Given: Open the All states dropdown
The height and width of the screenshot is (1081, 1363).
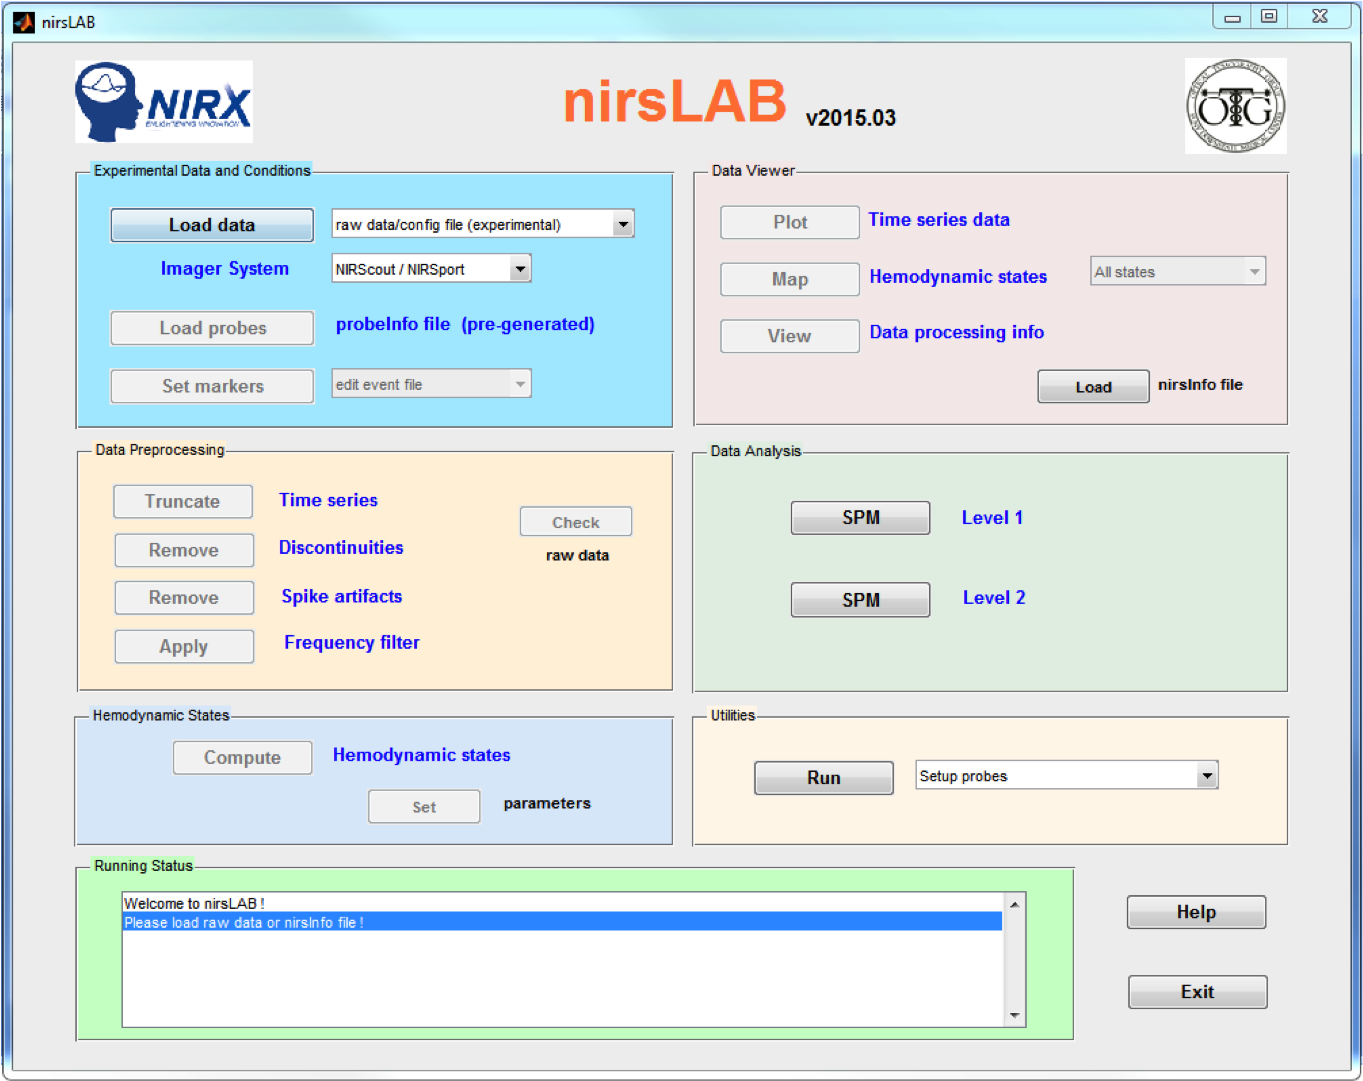Looking at the screenshot, I should (x=1178, y=271).
